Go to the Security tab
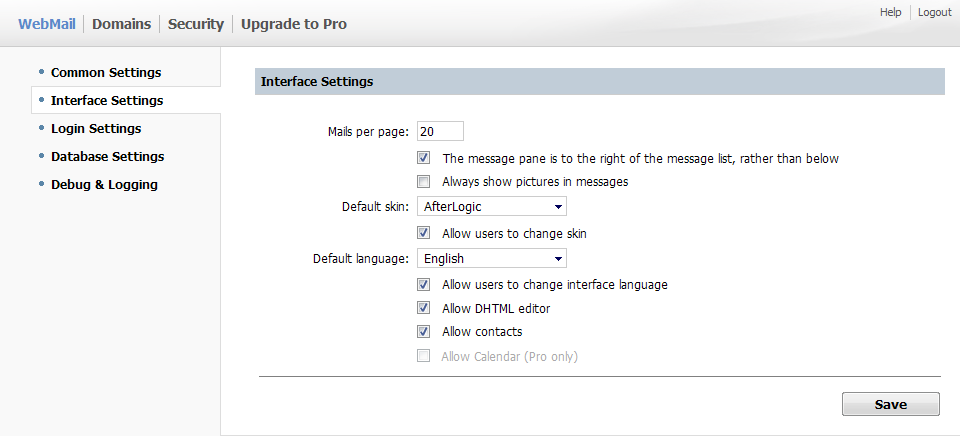 click(x=195, y=24)
